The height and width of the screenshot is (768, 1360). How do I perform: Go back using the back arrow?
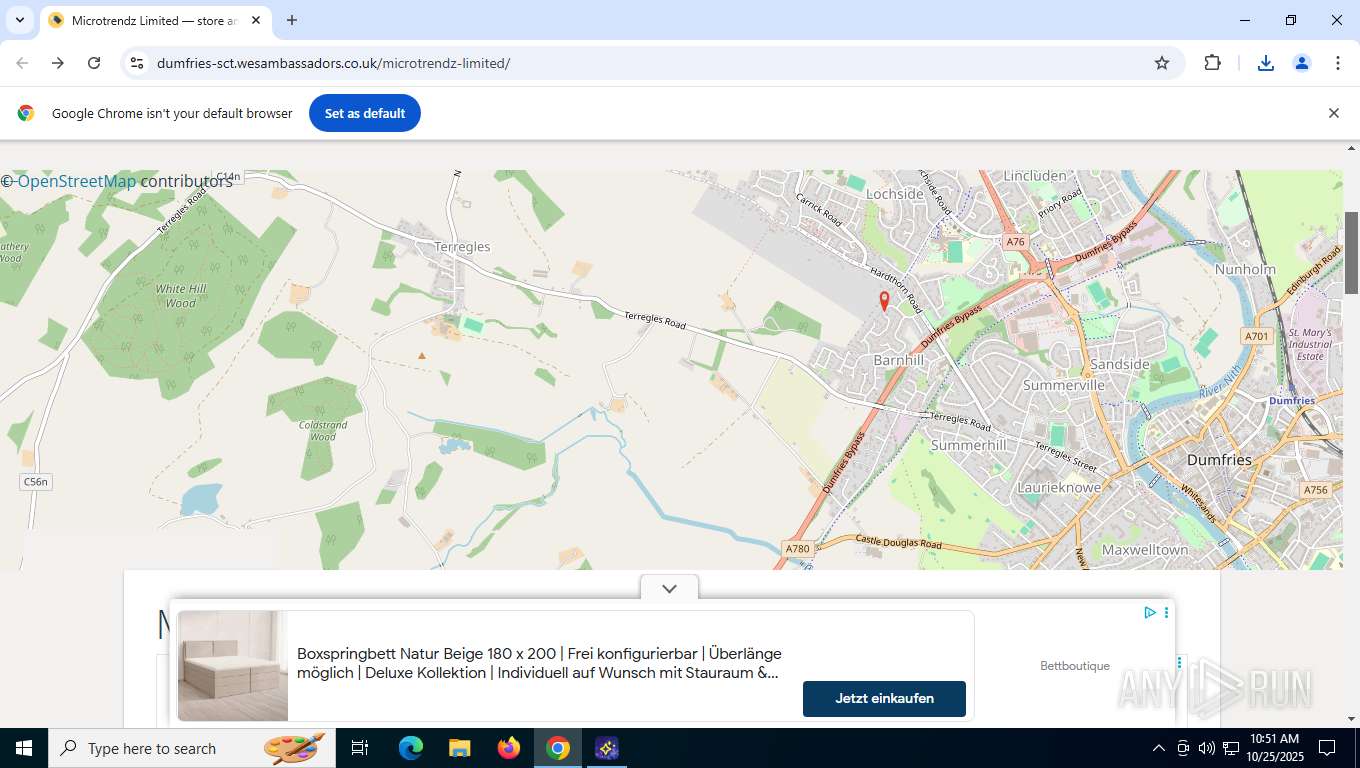[22, 63]
